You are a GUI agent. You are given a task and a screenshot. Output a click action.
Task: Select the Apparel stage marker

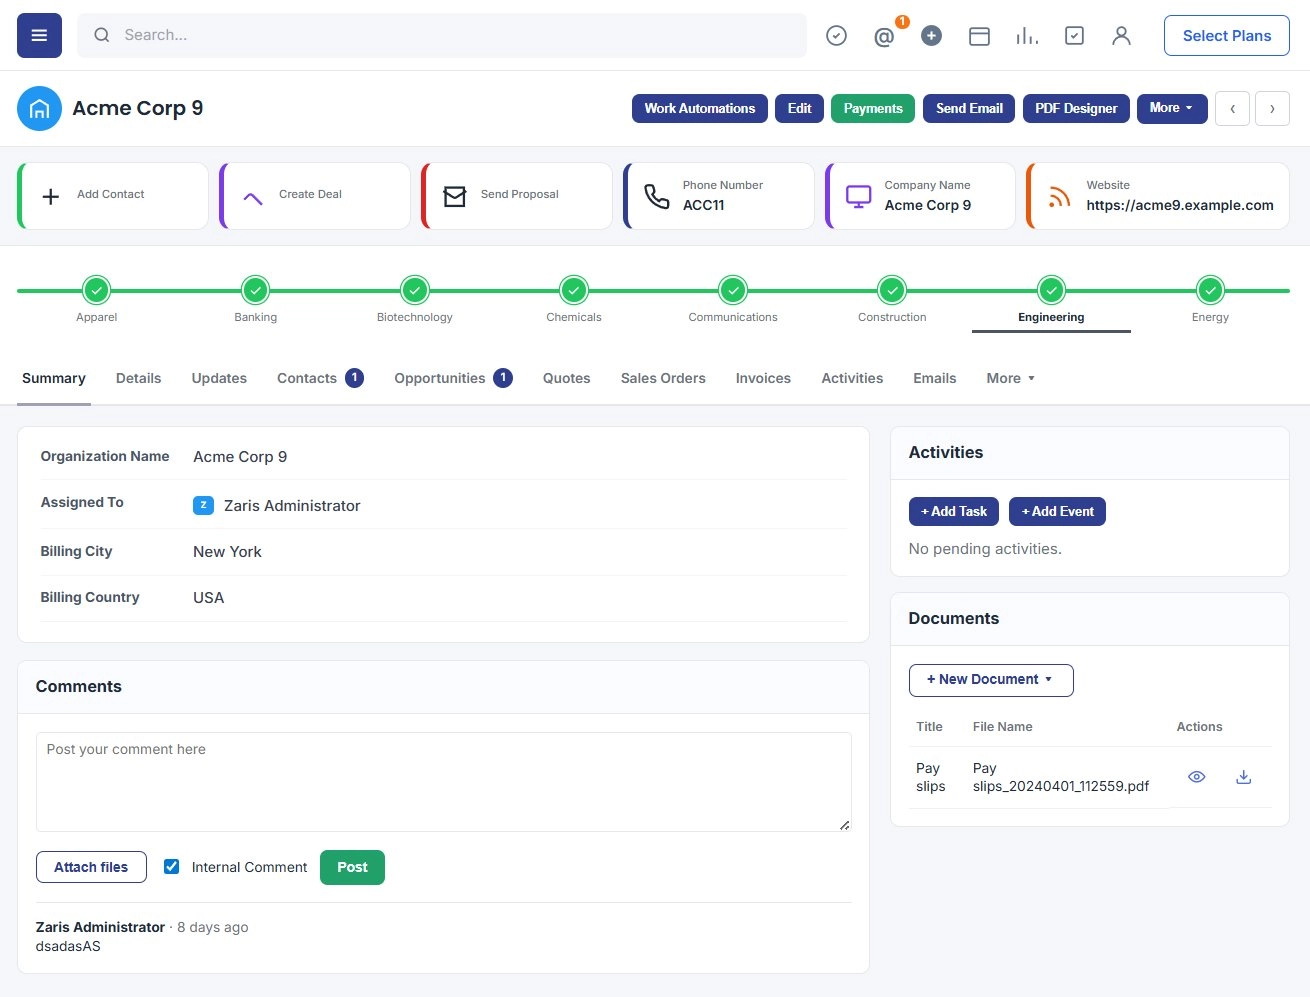click(x=96, y=291)
